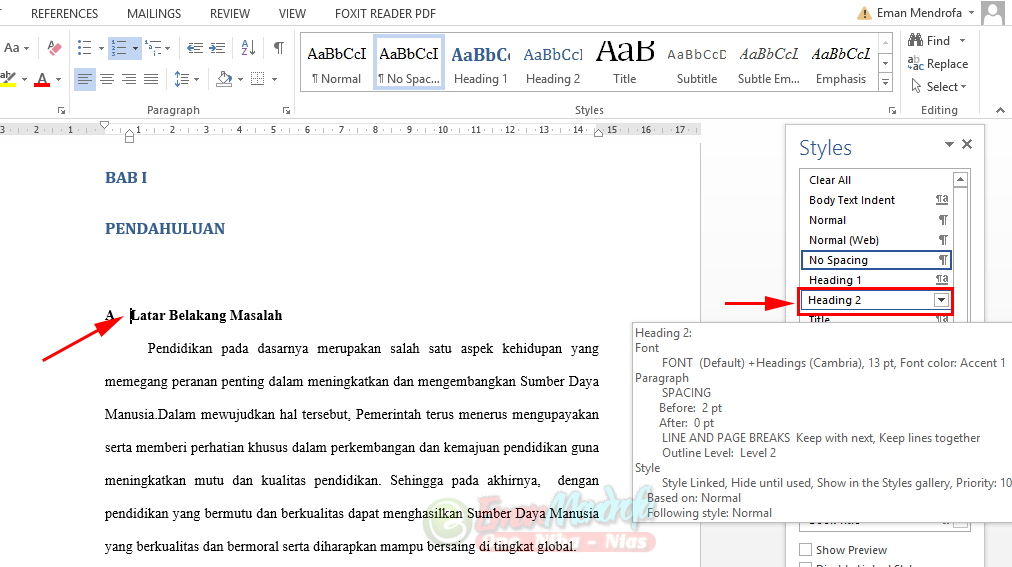Click the Line and Paragraph Spacing icon
Image resolution: width=1012 pixels, height=567 pixels.
click(x=182, y=79)
